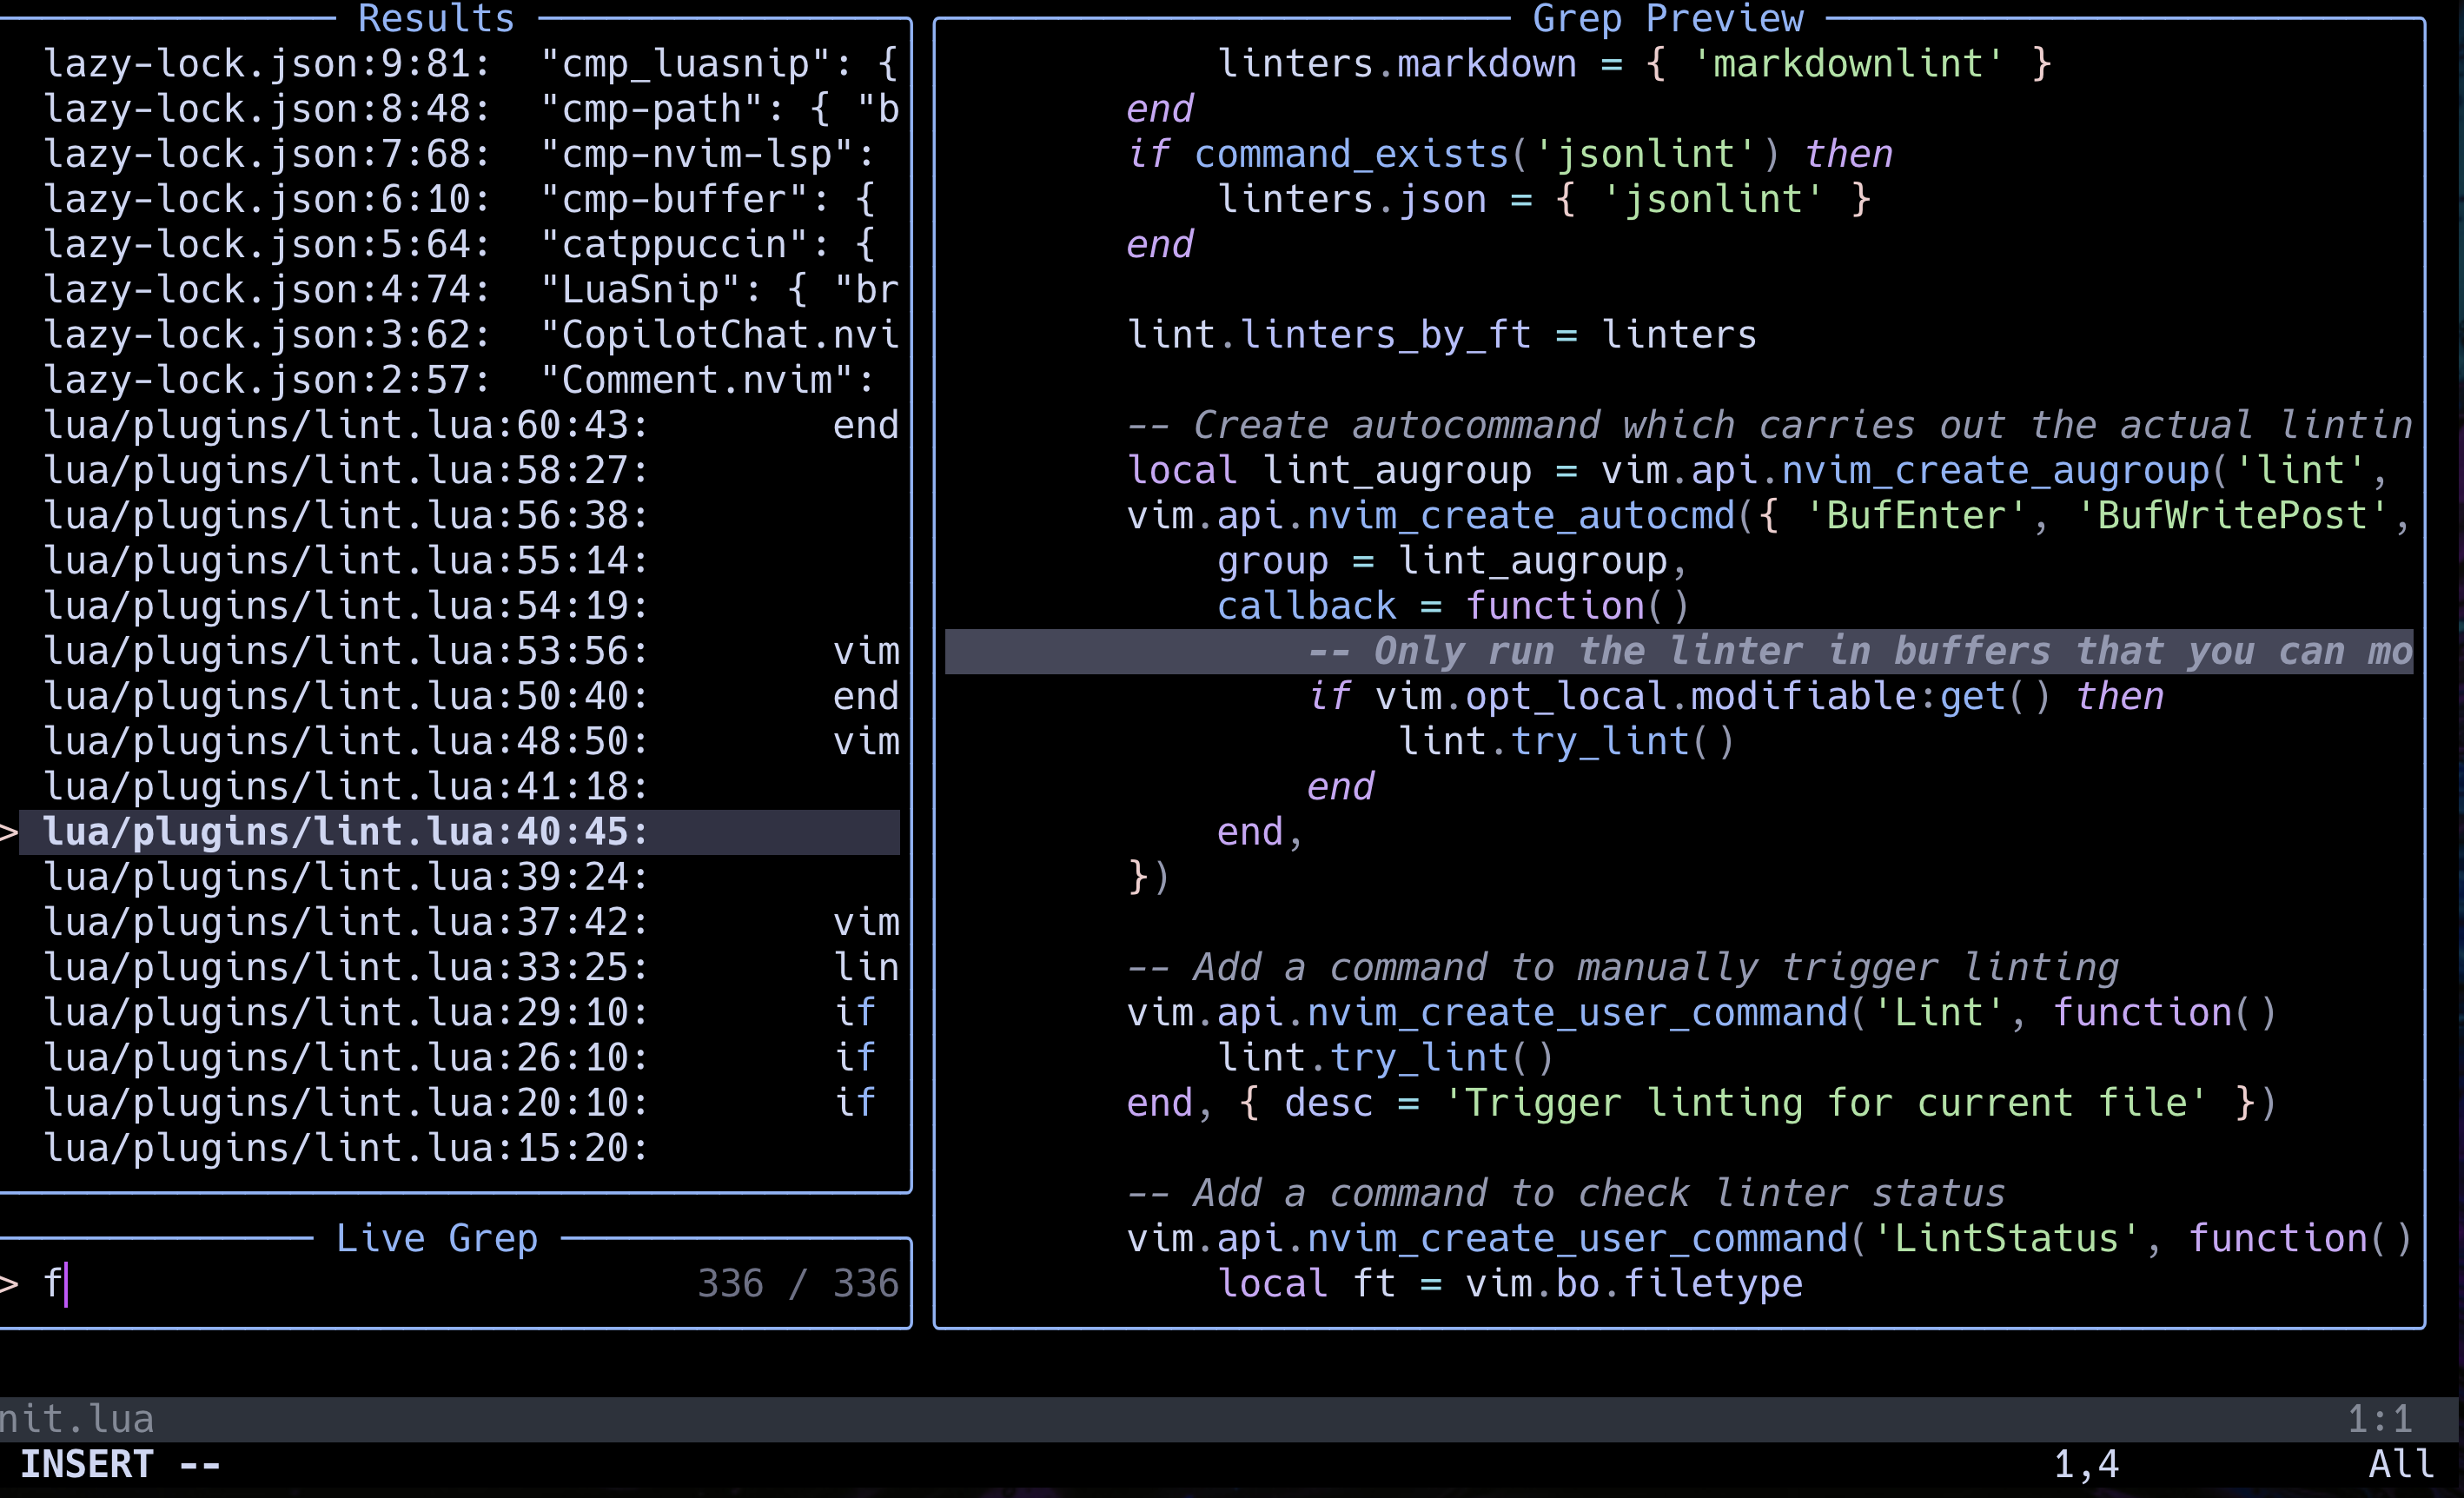Click the Grep Preview panel title
This screenshot has width=2464, height=1498.
point(1666,17)
